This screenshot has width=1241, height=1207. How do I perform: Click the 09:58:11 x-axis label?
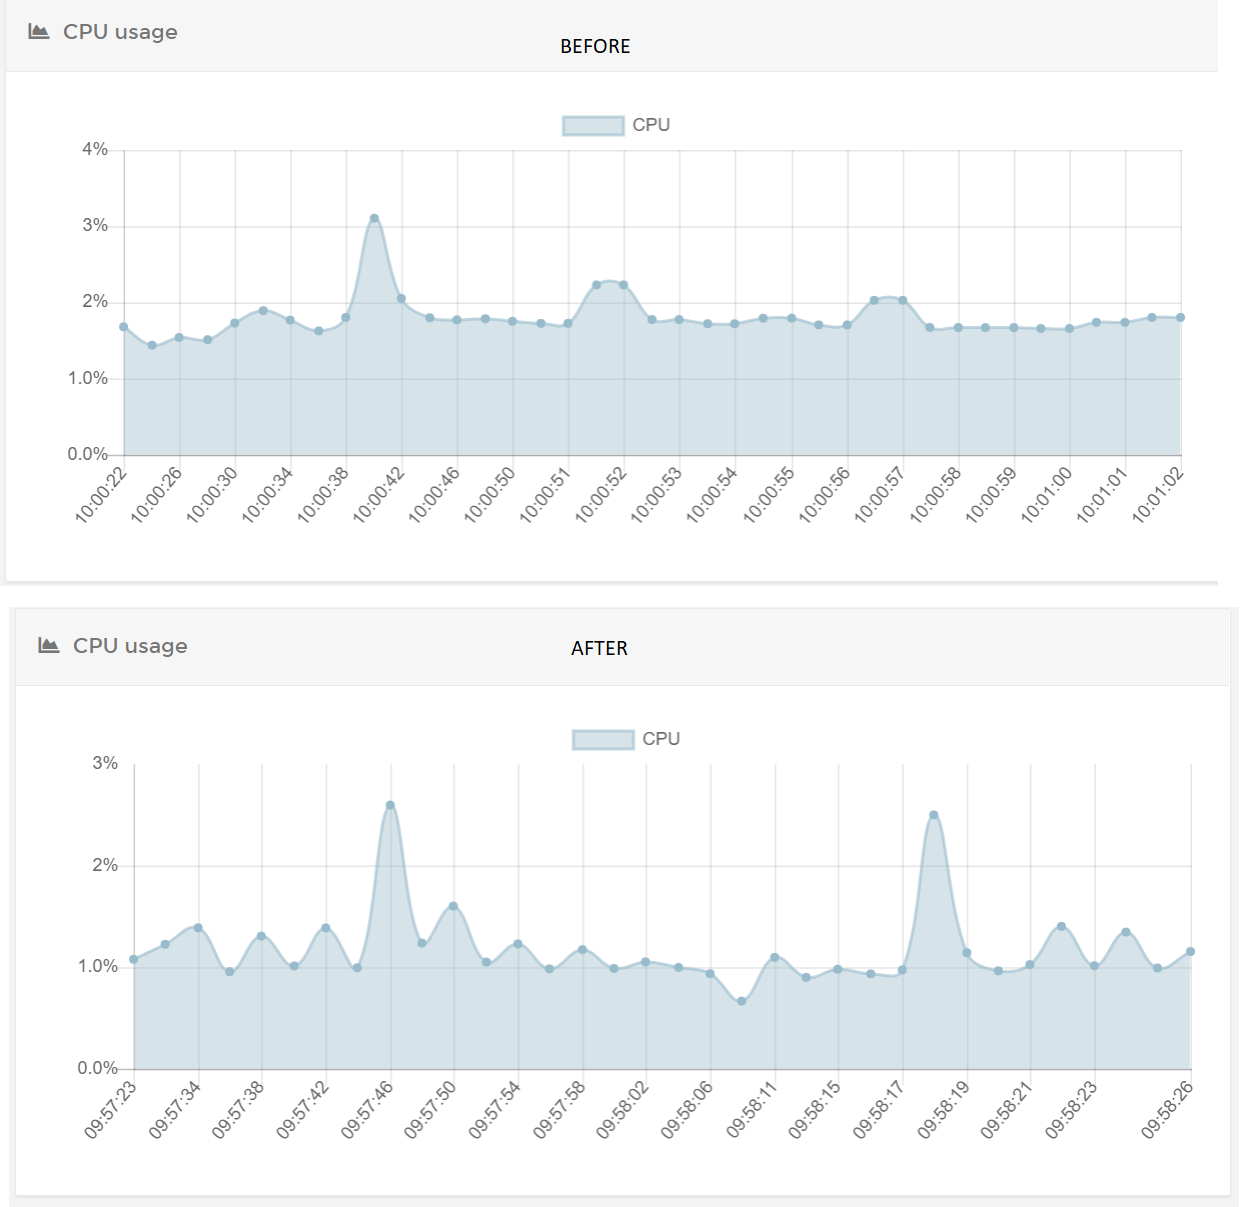pos(752,1109)
